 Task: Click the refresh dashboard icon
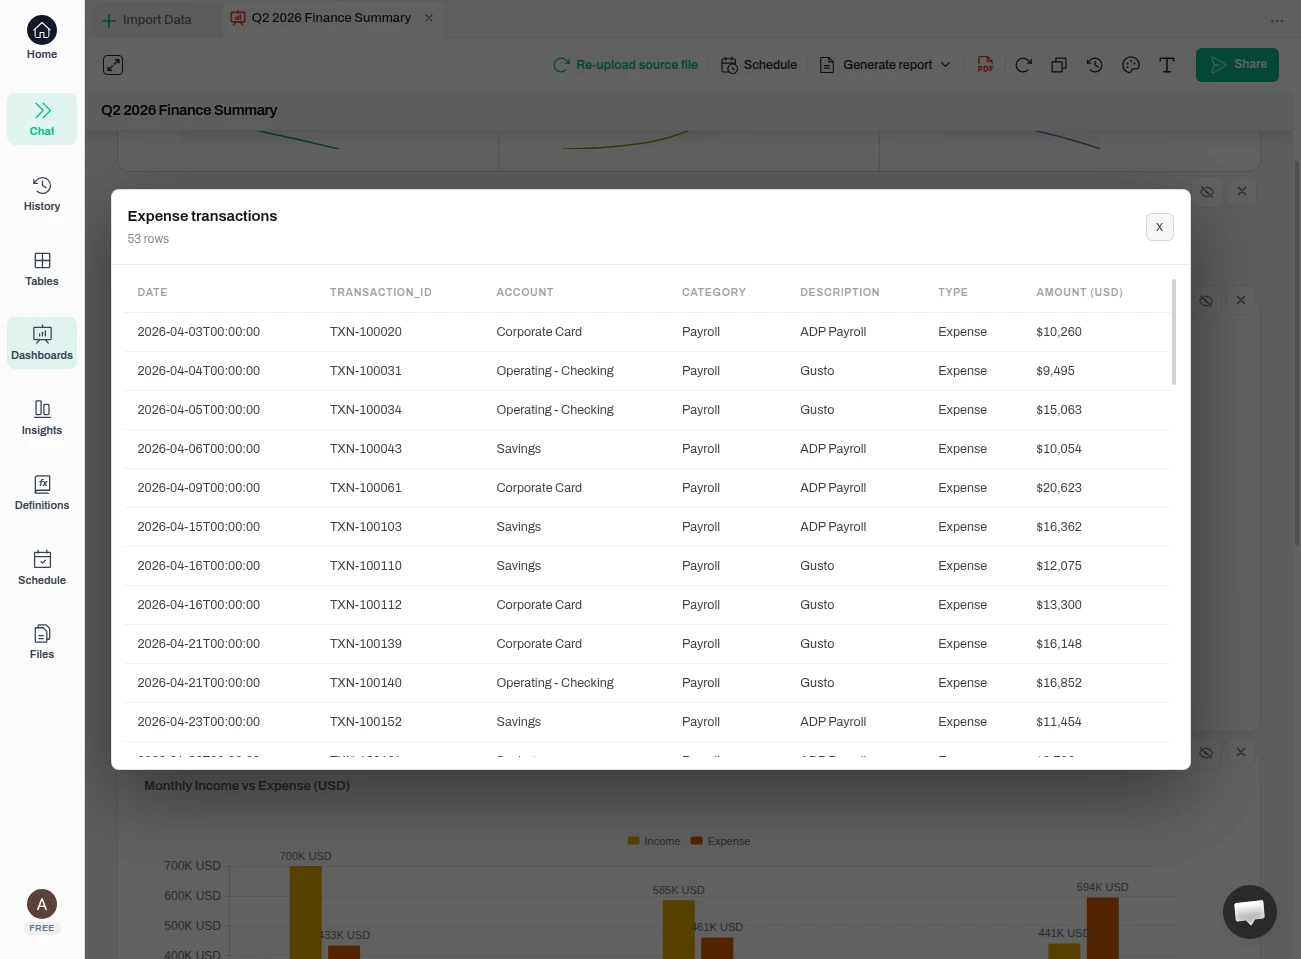point(1023,65)
